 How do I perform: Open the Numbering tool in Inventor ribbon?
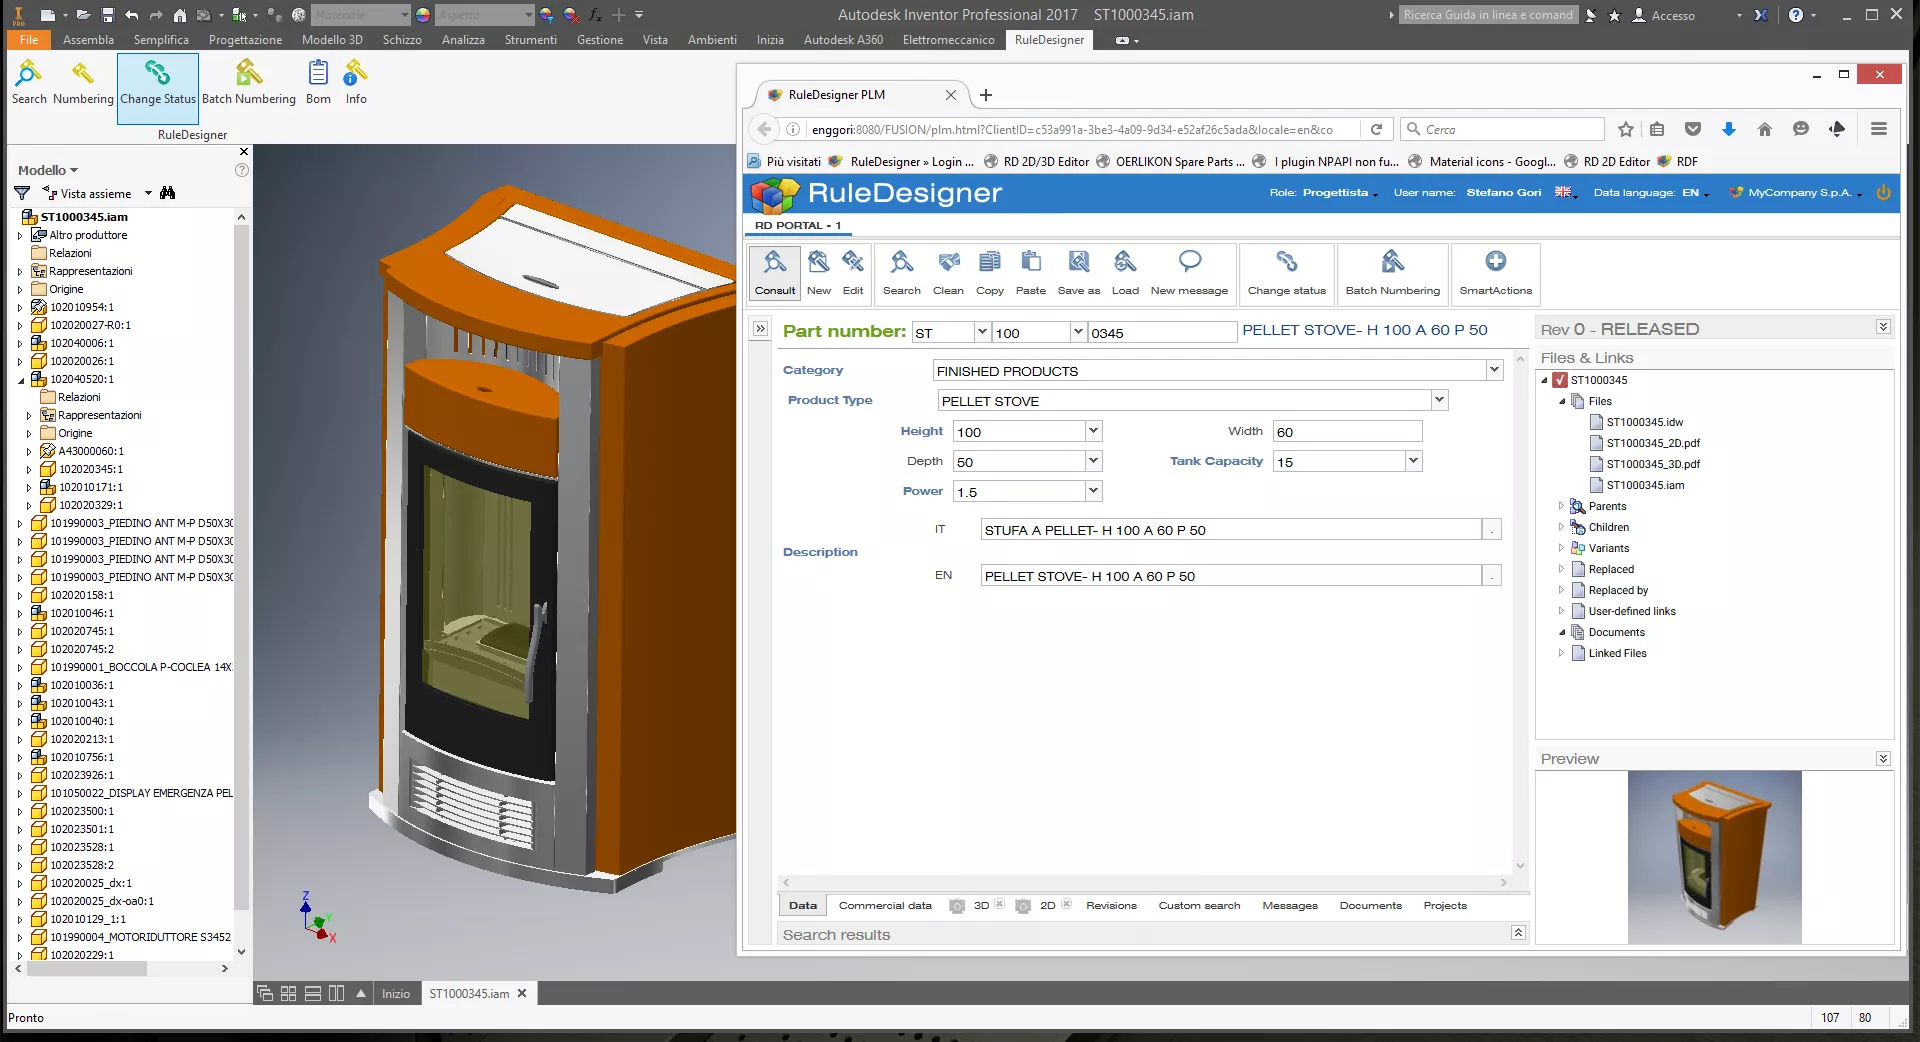pyautogui.click(x=83, y=82)
